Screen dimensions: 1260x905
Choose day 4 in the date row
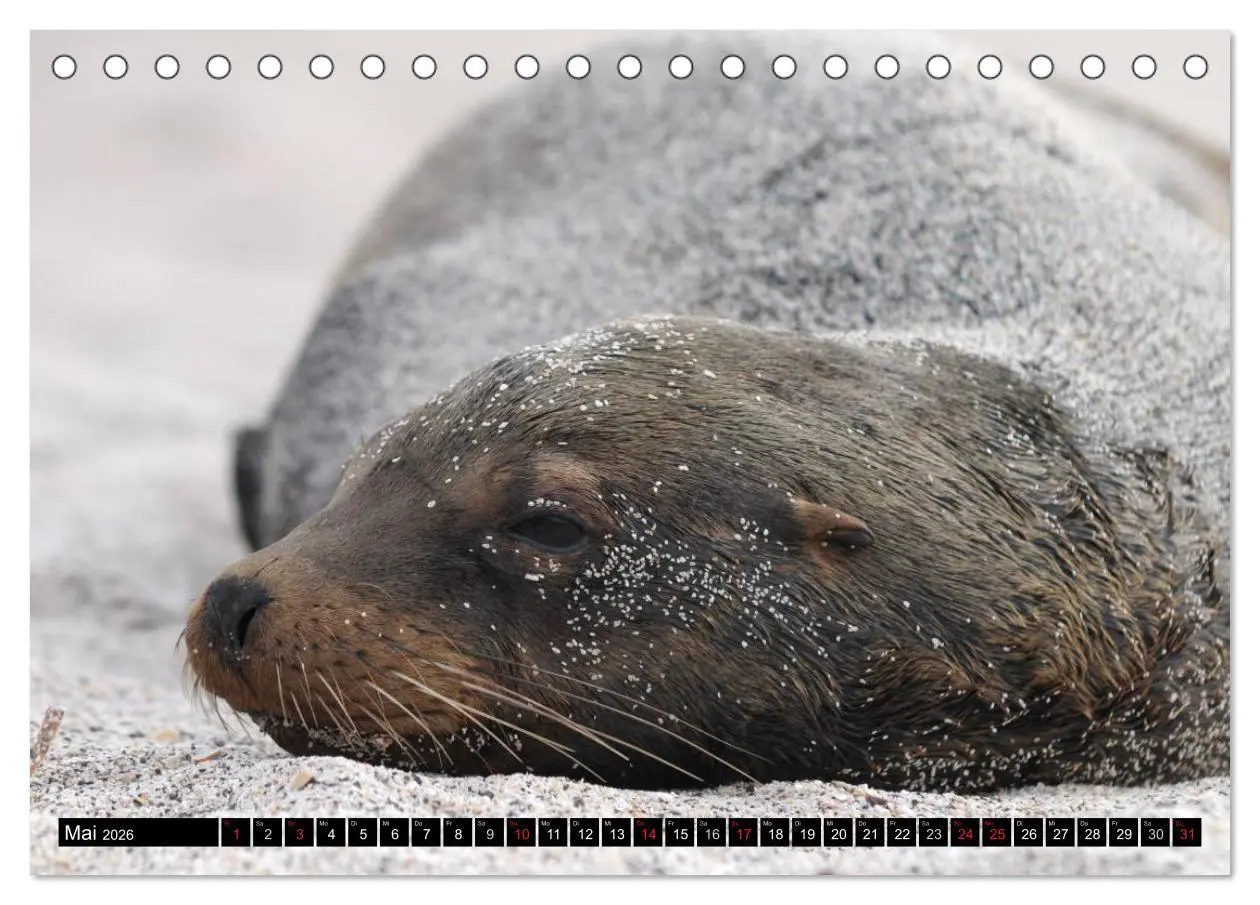tap(331, 832)
